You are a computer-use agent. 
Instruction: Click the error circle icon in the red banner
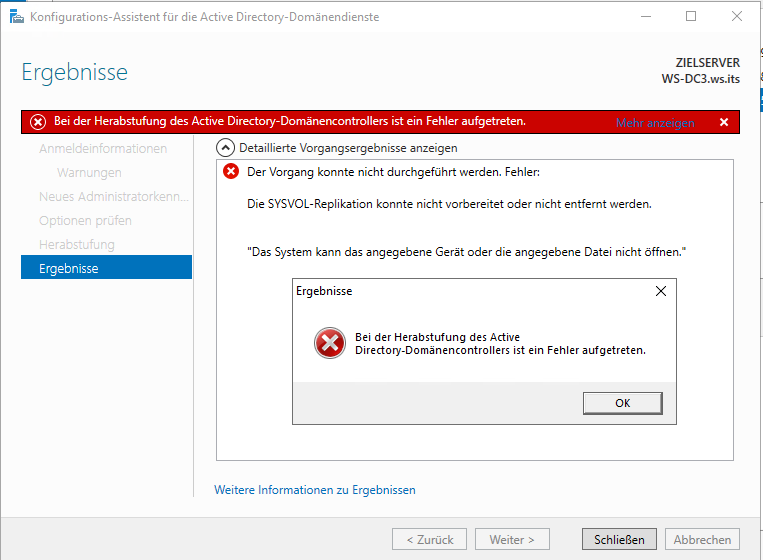click(38, 122)
